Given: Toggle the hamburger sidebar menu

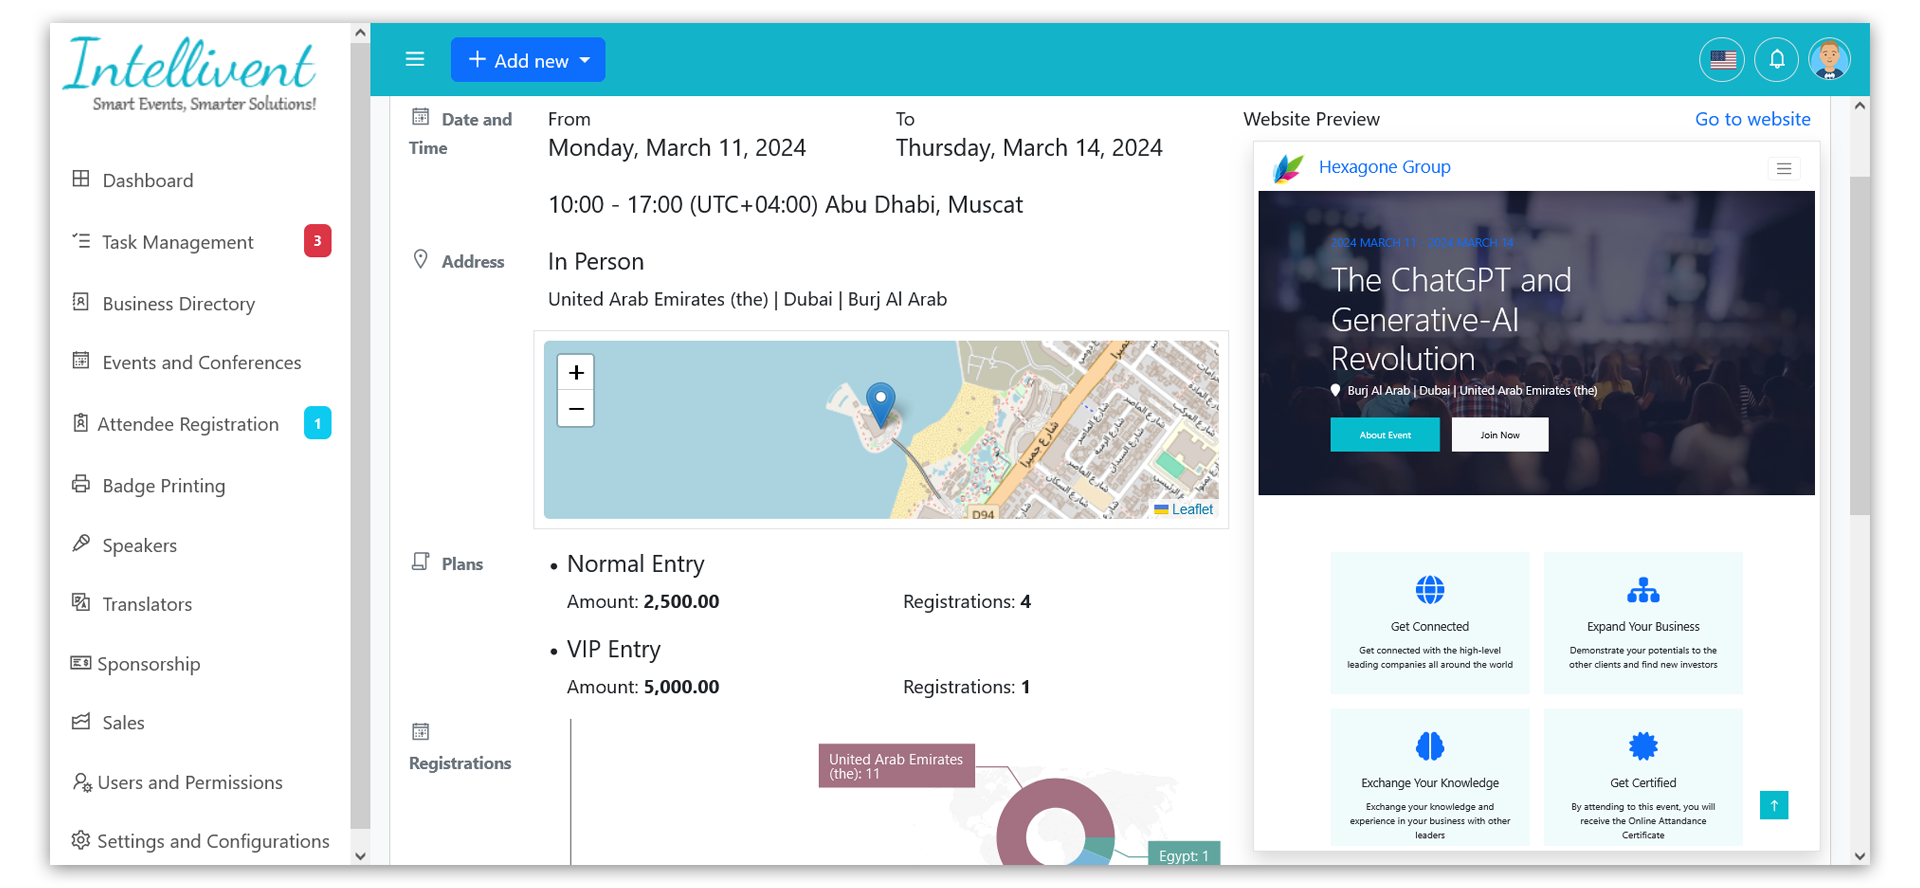Looking at the screenshot, I should (x=415, y=60).
